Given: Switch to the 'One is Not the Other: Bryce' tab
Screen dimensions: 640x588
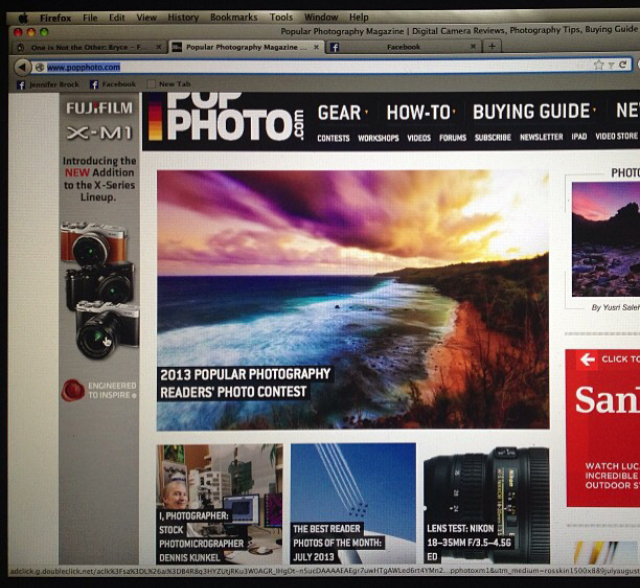Looking at the screenshot, I should [88, 47].
